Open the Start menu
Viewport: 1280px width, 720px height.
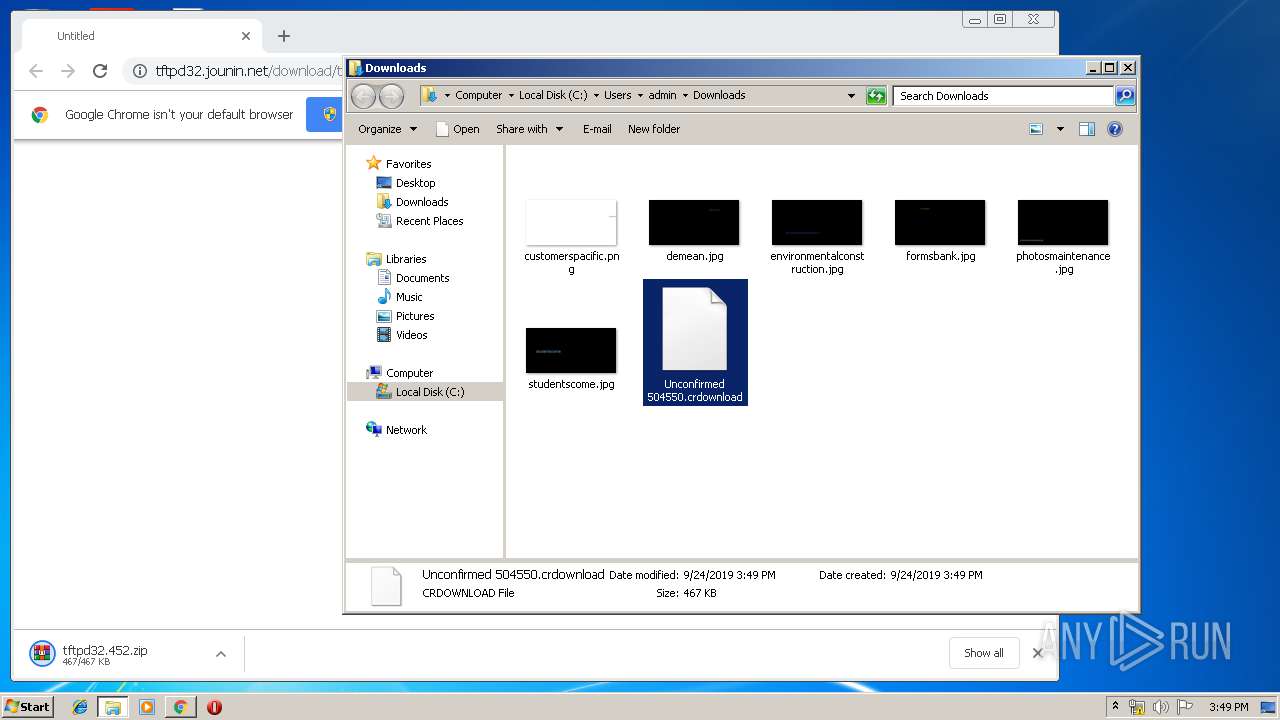tap(28, 706)
